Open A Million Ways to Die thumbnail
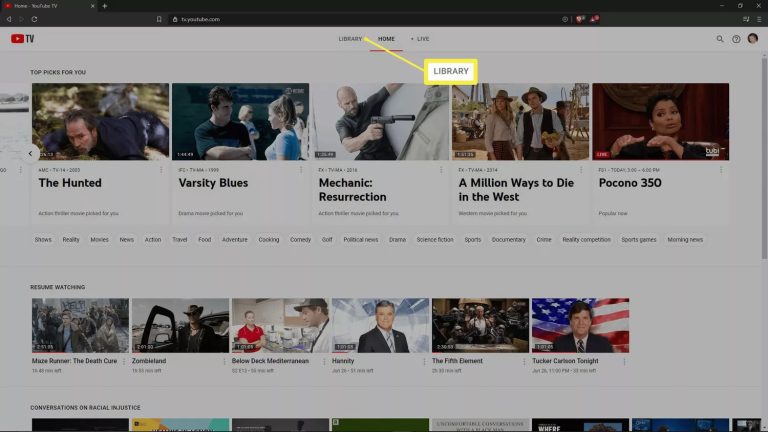Image resolution: width=768 pixels, height=432 pixels. [521, 121]
